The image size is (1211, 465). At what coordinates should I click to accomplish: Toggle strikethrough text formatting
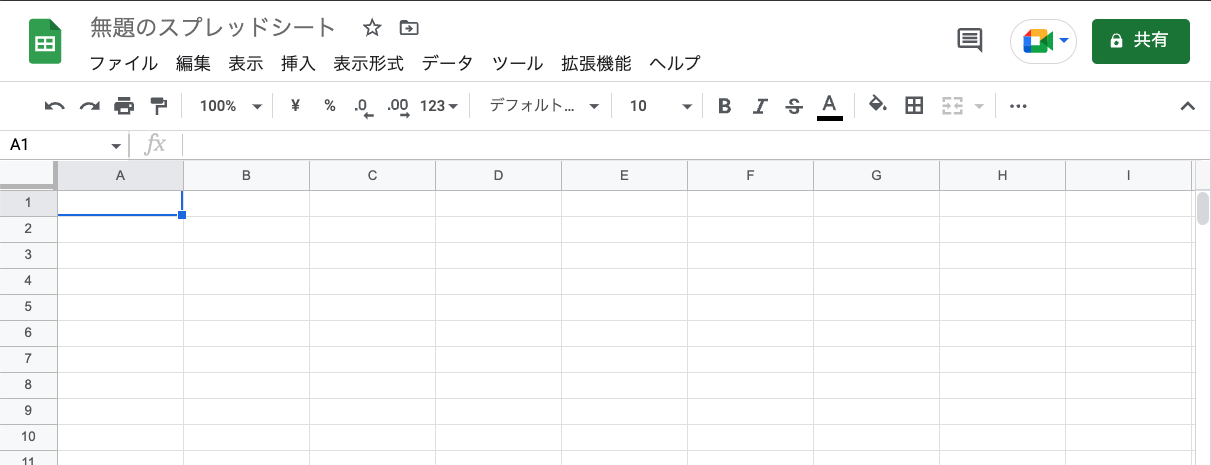point(794,106)
